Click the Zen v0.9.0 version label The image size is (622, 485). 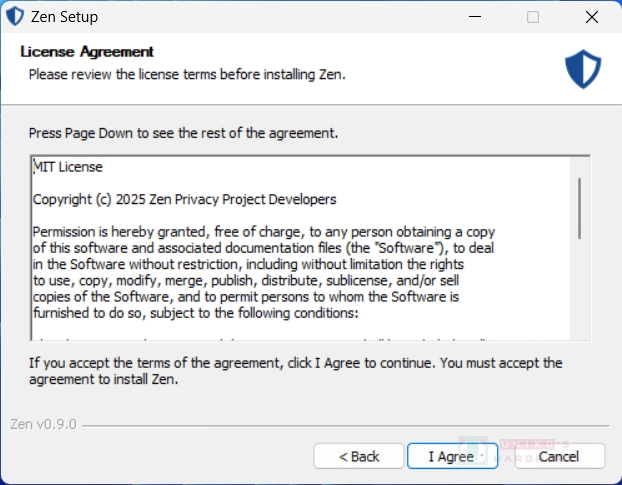click(x=44, y=424)
